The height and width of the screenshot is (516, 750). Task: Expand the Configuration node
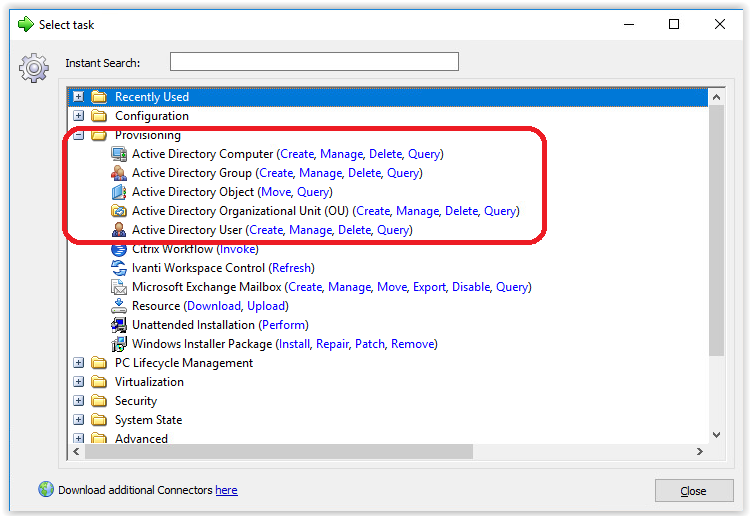[x=78, y=116]
